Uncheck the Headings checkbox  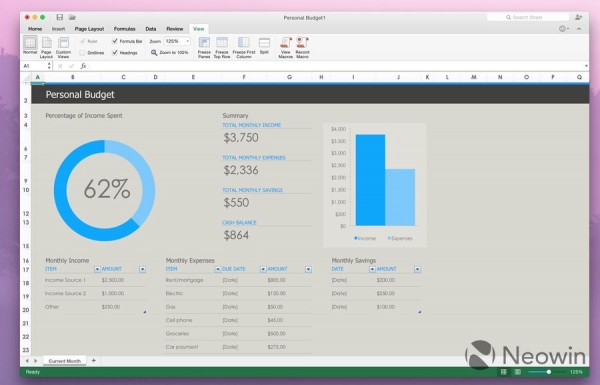[114, 52]
